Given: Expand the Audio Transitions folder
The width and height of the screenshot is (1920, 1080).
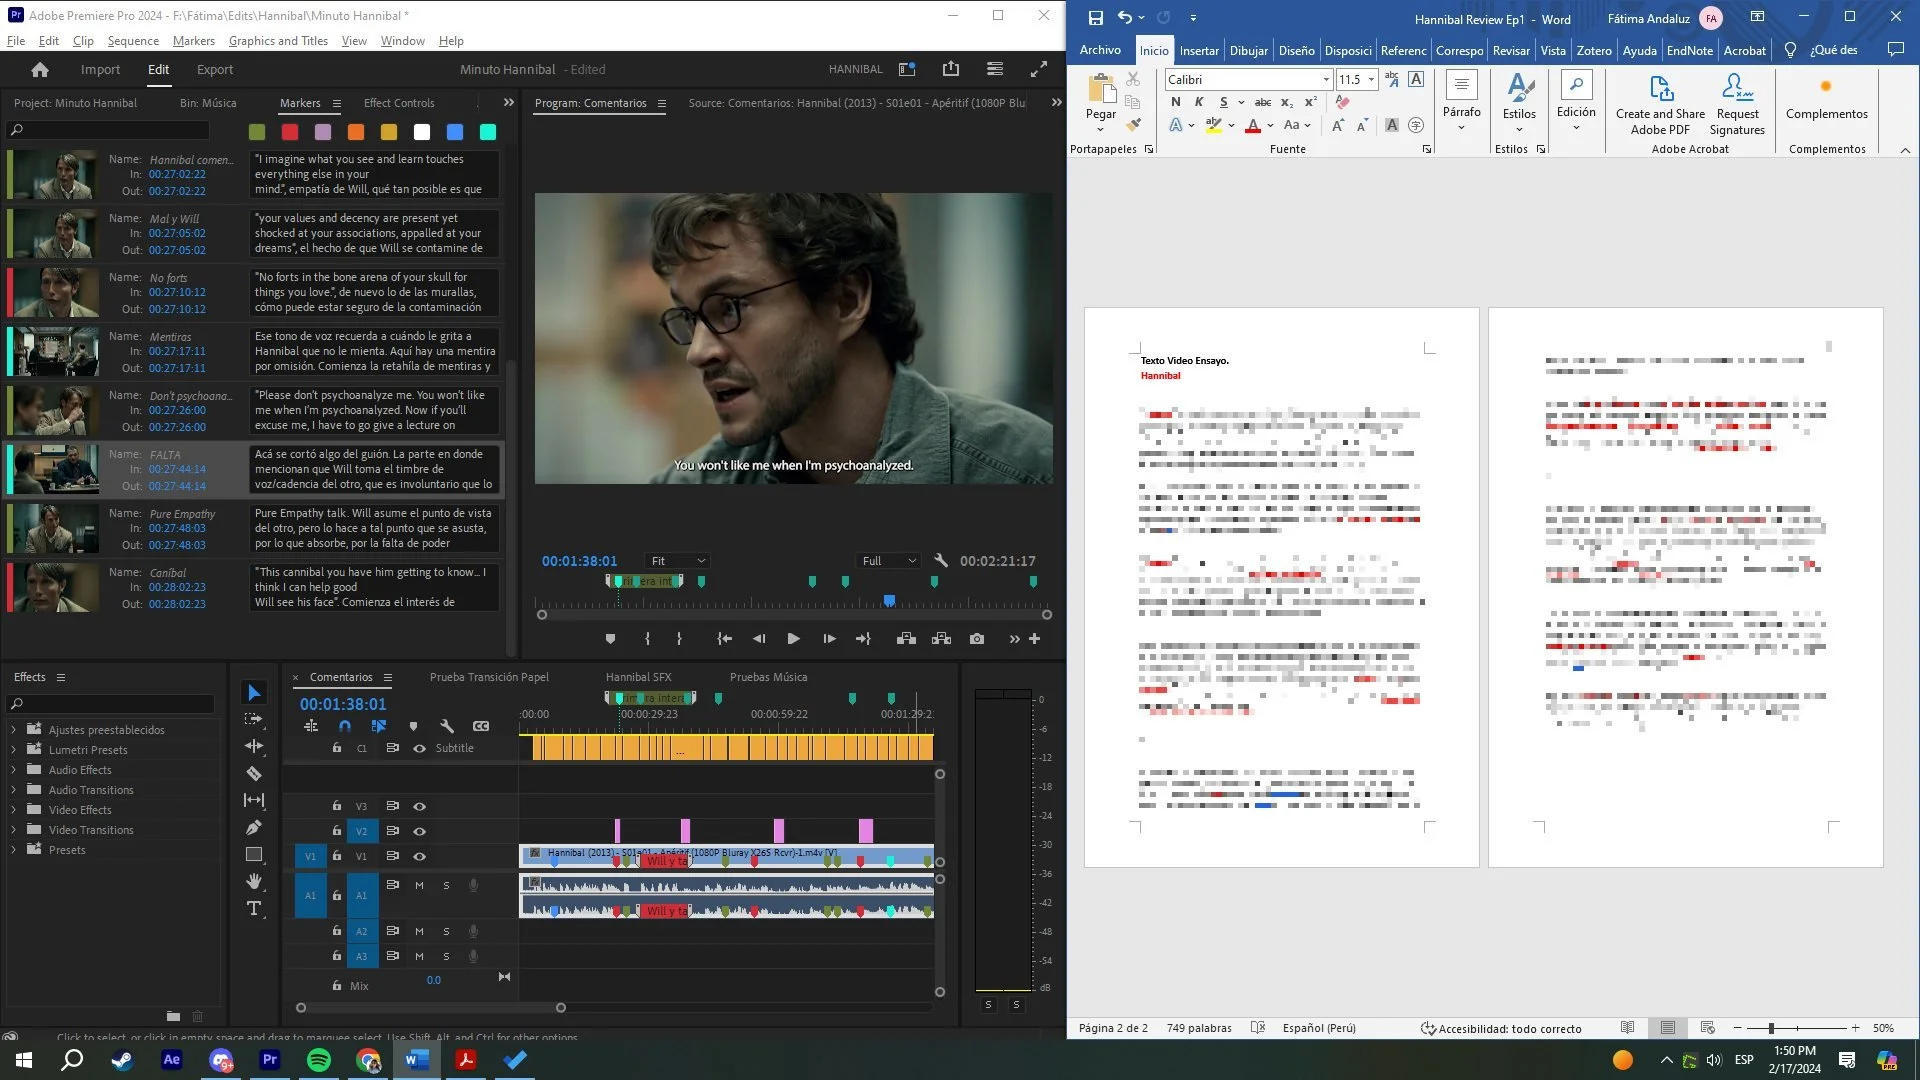Looking at the screenshot, I should [13, 790].
